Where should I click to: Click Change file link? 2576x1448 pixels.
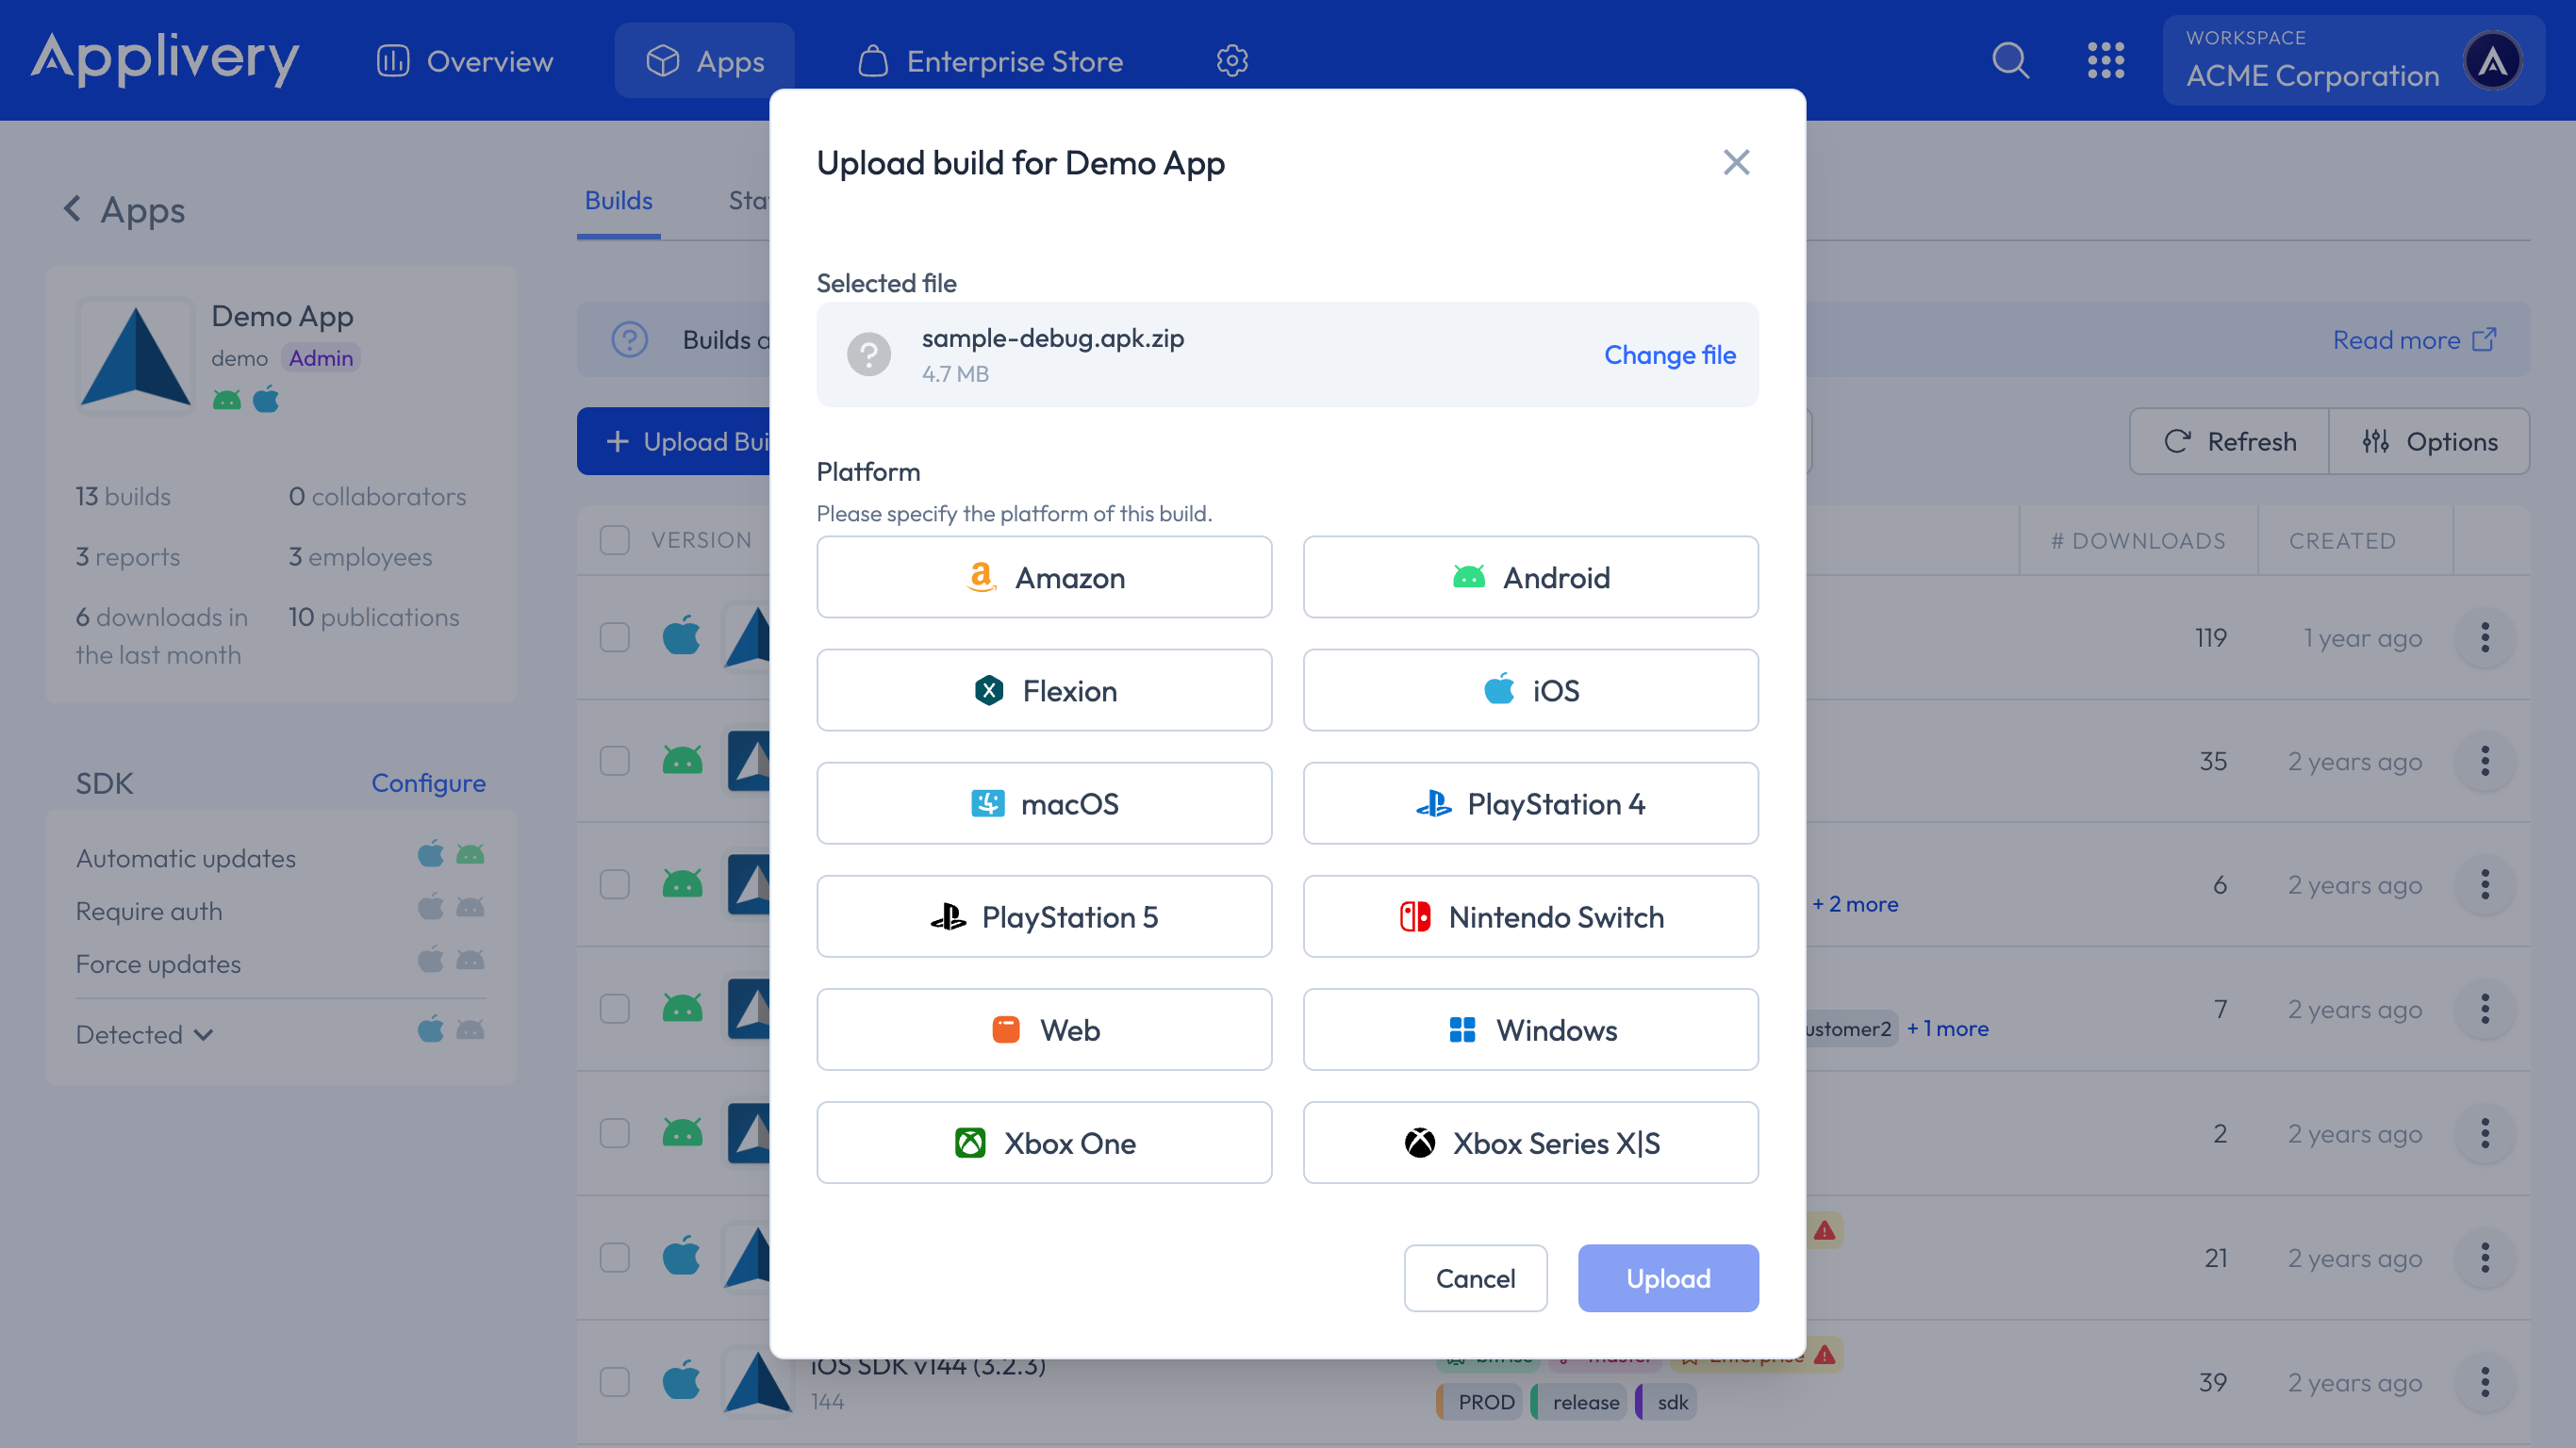(x=1669, y=355)
